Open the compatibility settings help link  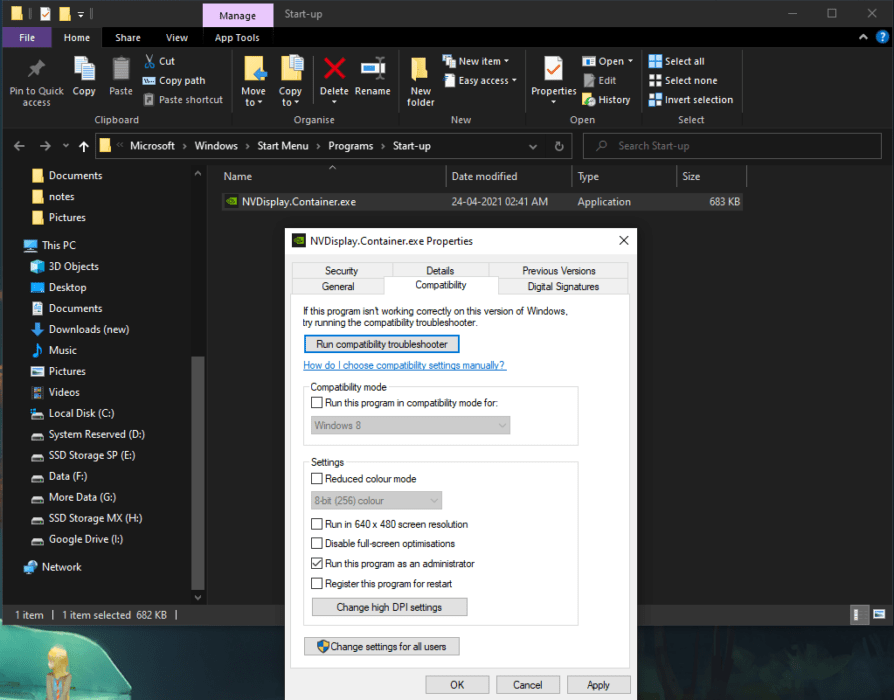404,365
